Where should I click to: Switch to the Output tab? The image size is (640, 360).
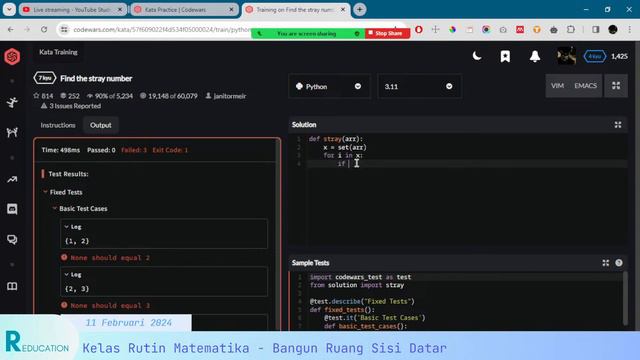[x=101, y=125]
